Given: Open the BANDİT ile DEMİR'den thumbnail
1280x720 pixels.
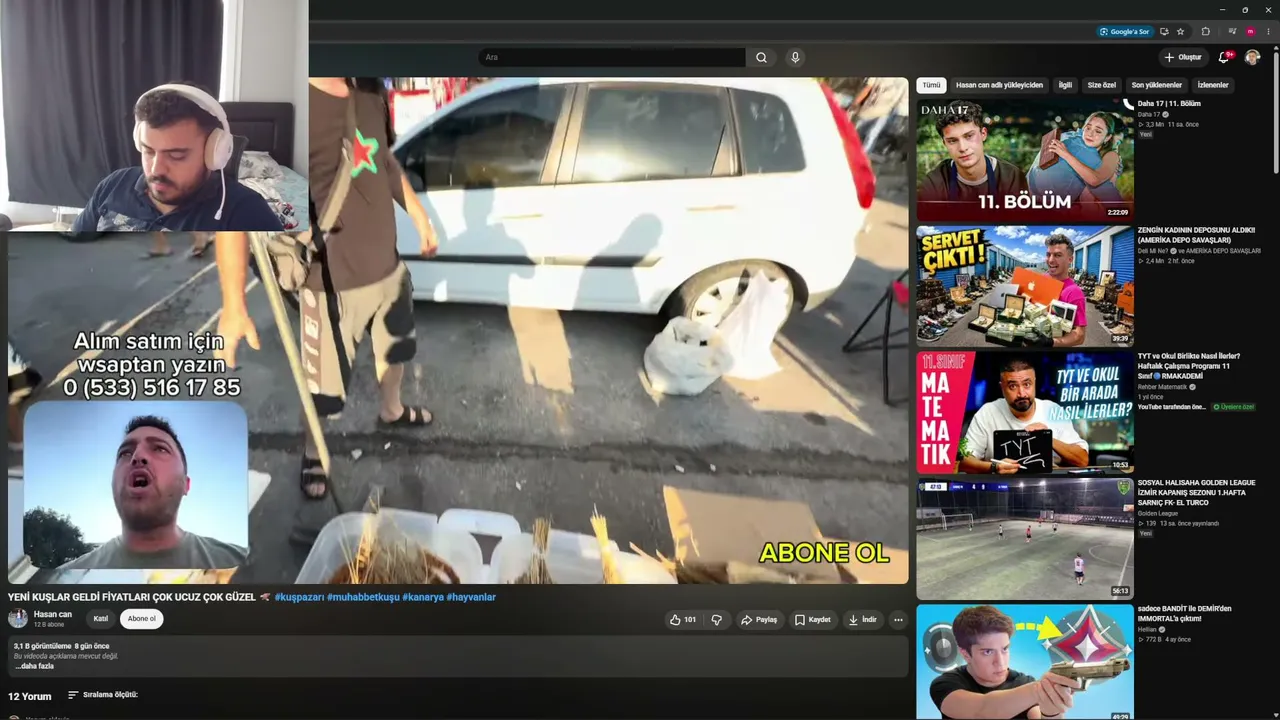Looking at the screenshot, I should pyautogui.click(x=1025, y=662).
